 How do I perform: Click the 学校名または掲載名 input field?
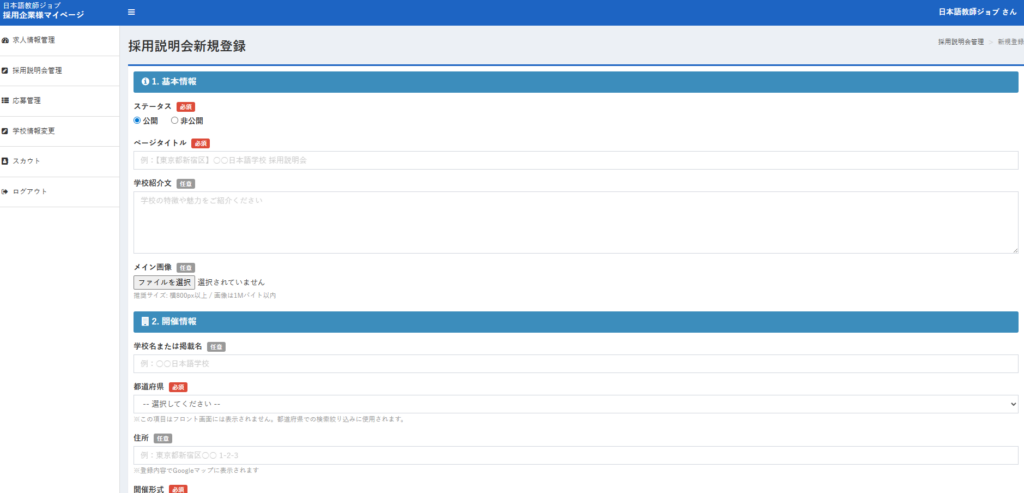tap(576, 364)
